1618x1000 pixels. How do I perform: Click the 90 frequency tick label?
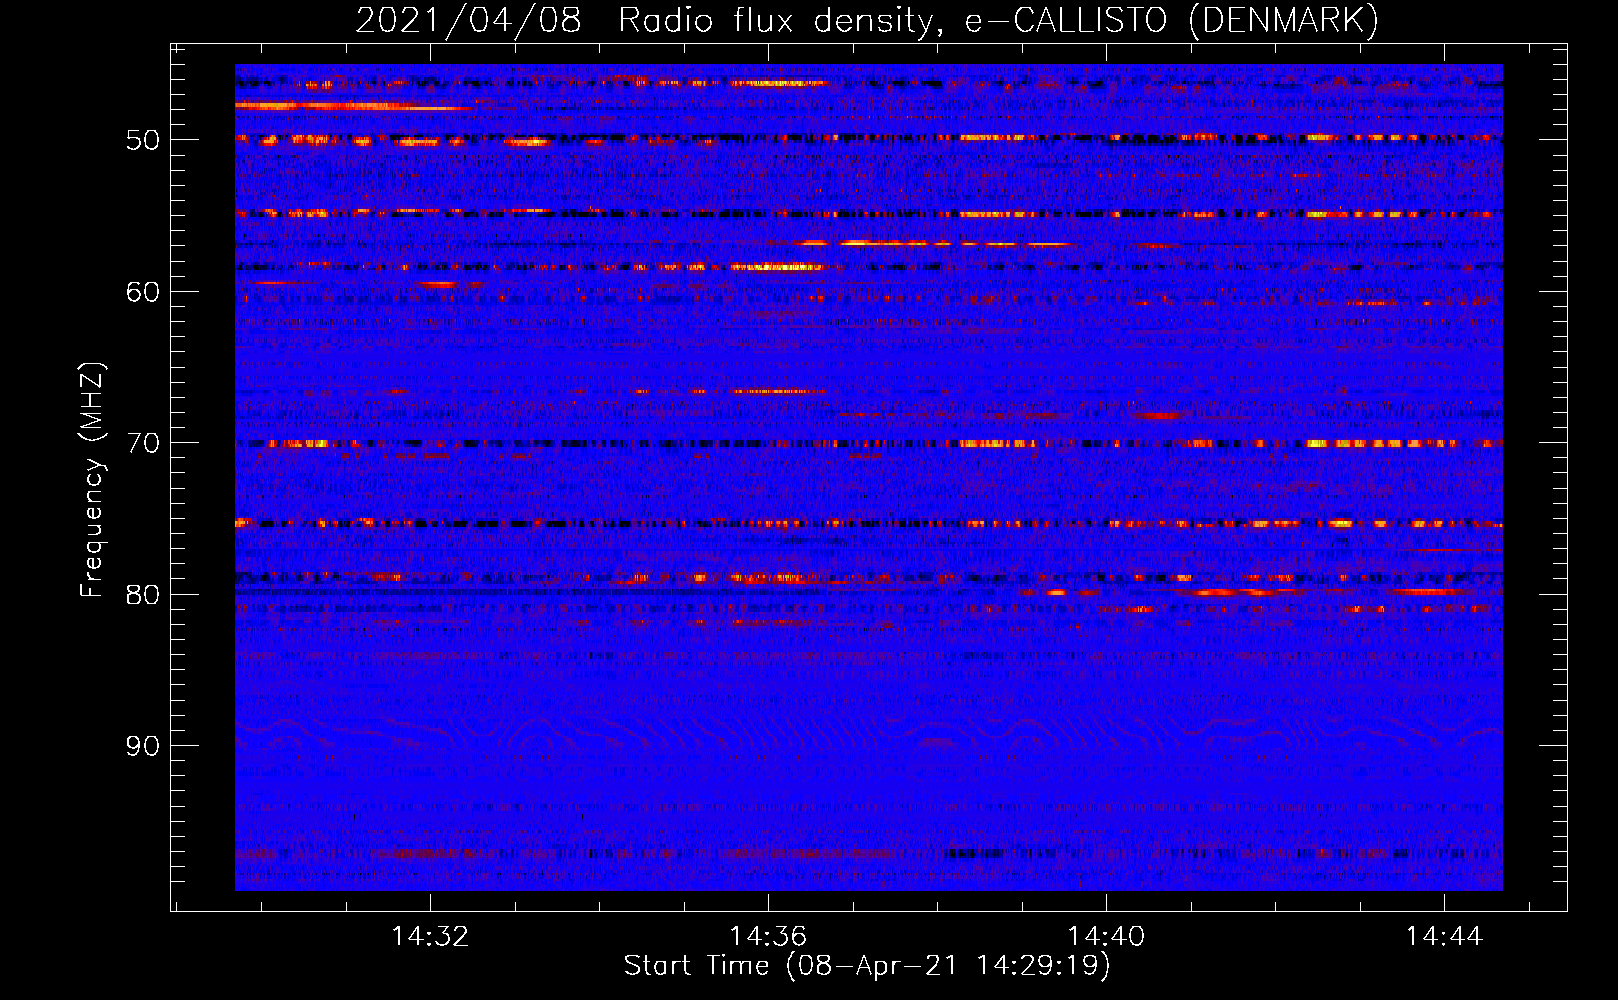[143, 746]
